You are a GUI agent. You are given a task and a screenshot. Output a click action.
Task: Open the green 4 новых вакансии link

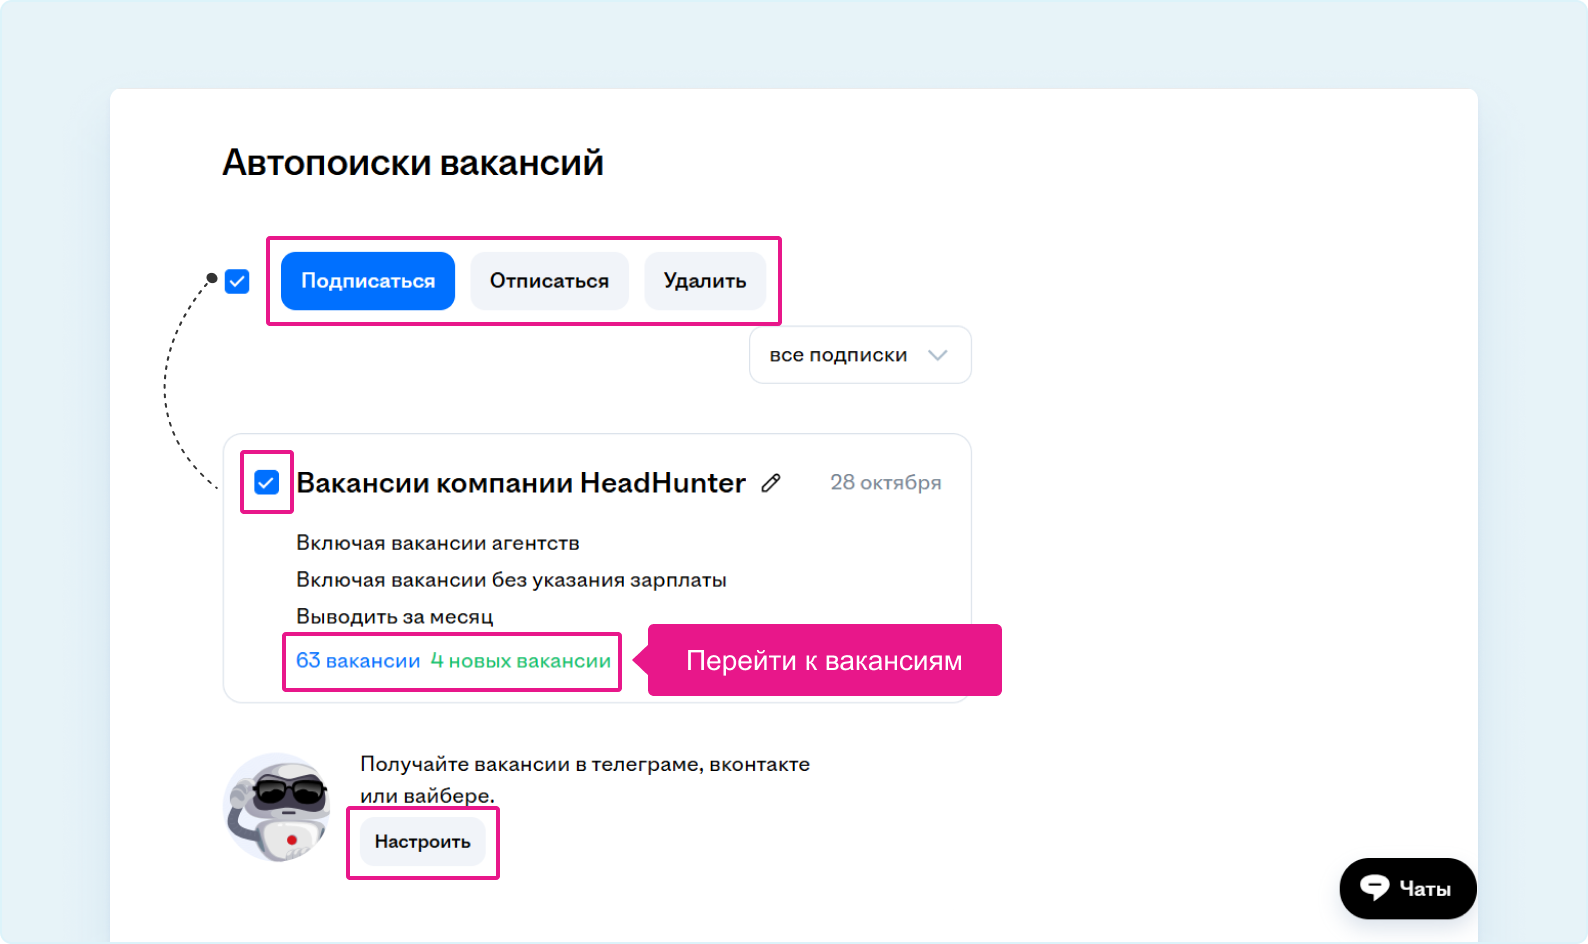(x=520, y=661)
